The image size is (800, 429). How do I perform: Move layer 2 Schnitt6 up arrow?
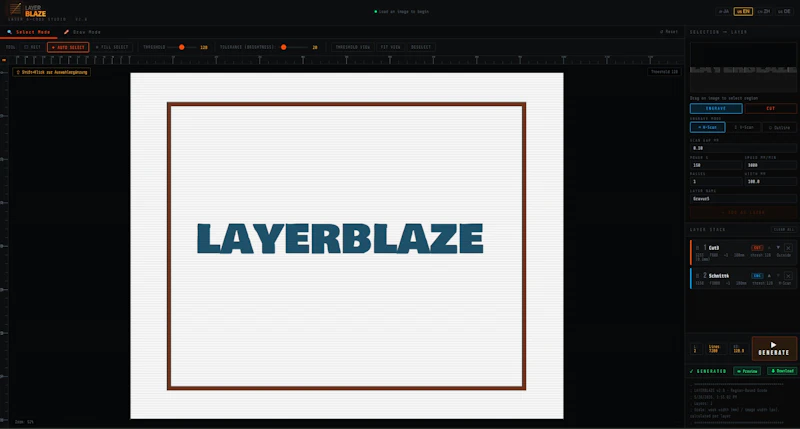point(769,275)
